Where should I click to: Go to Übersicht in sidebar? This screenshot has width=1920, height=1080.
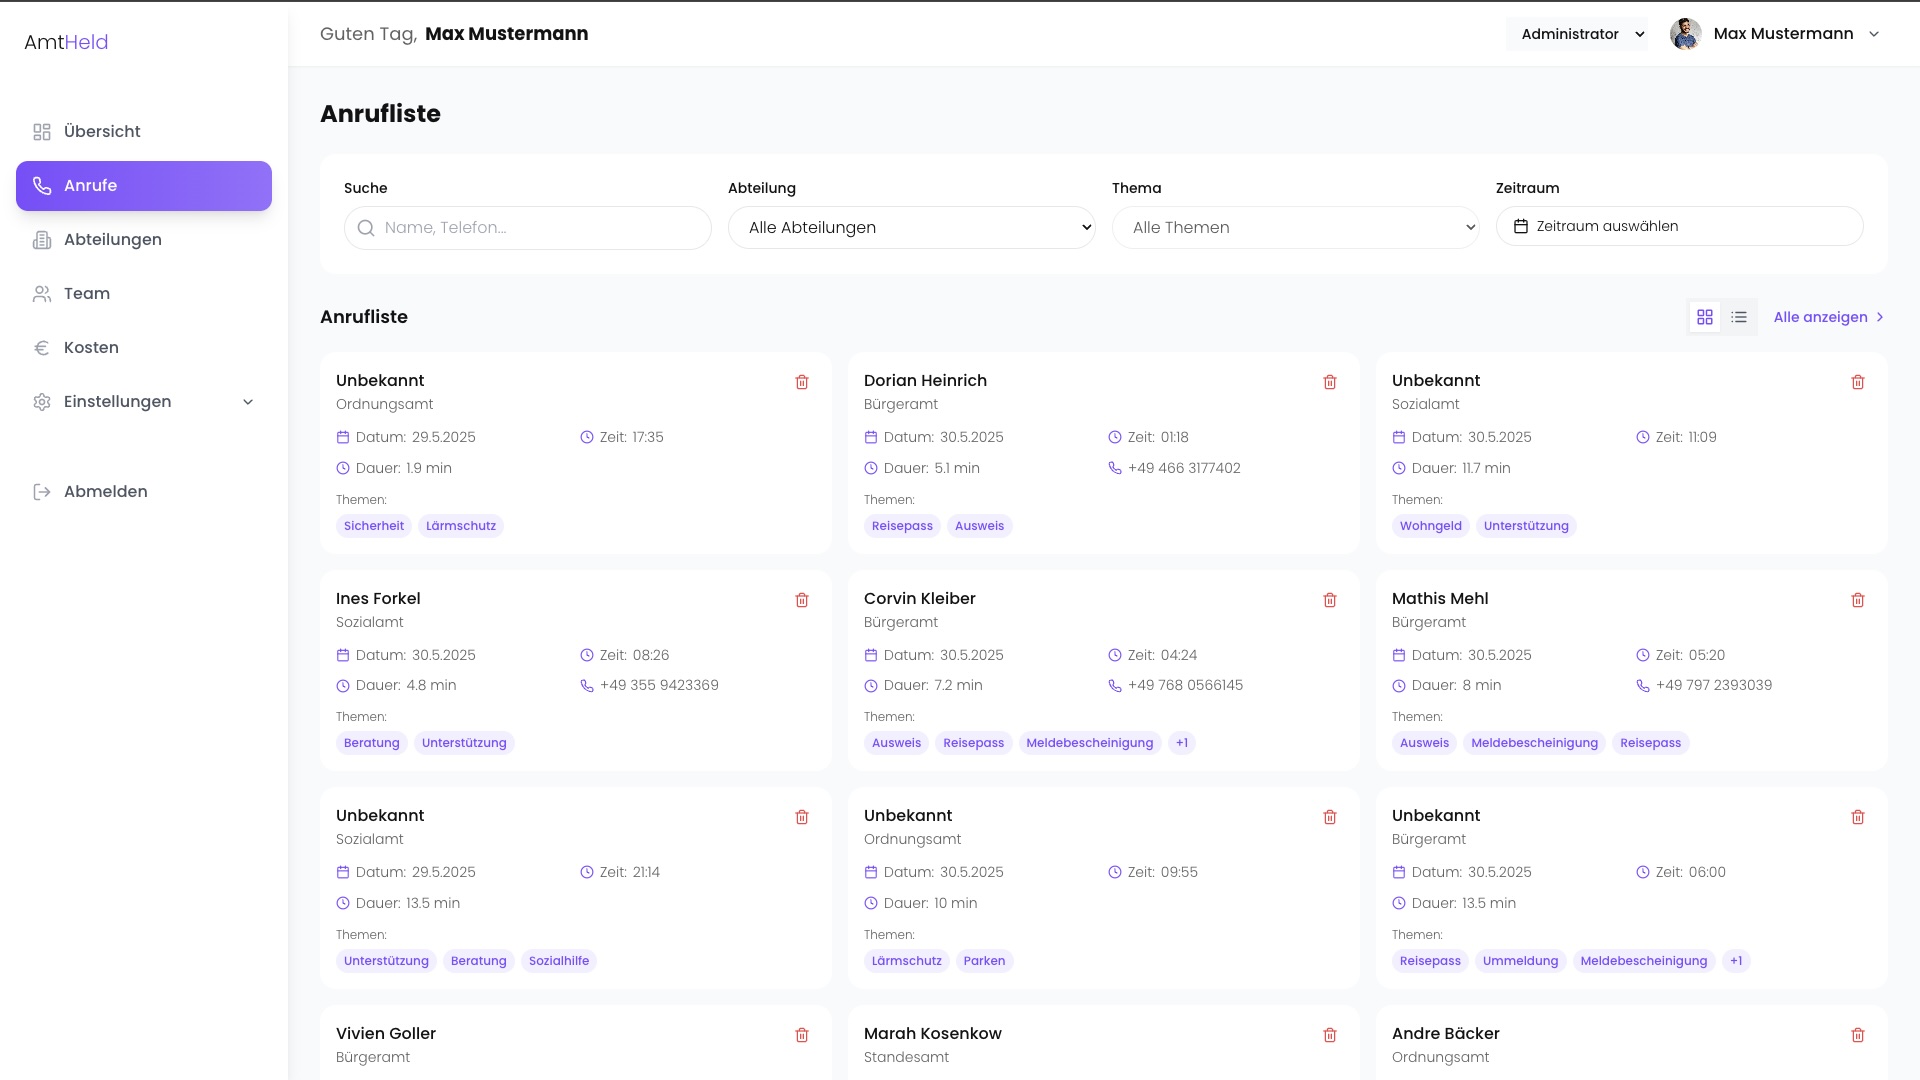tap(102, 132)
